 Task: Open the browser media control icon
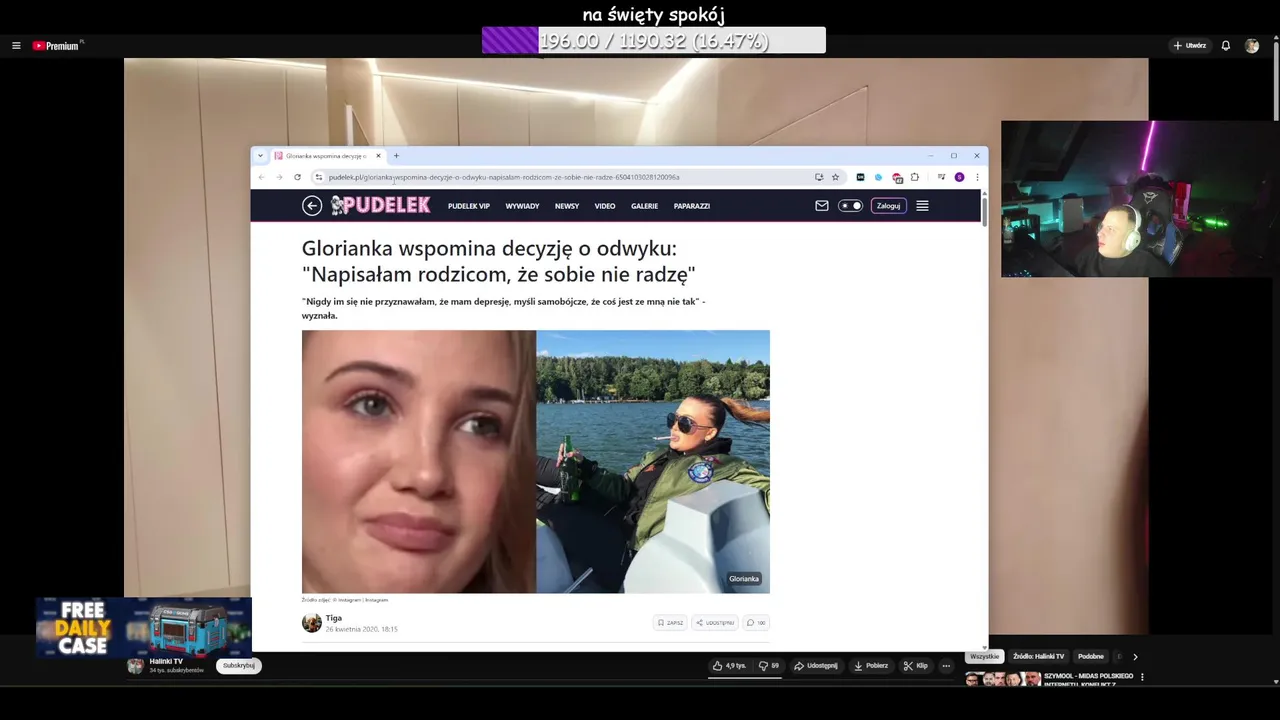tap(941, 177)
